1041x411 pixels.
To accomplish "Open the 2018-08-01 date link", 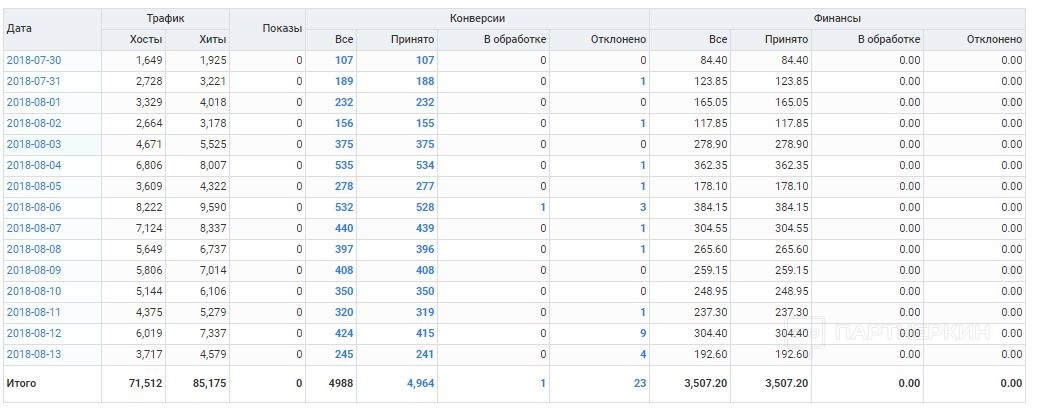I will [x=34, y=102].
